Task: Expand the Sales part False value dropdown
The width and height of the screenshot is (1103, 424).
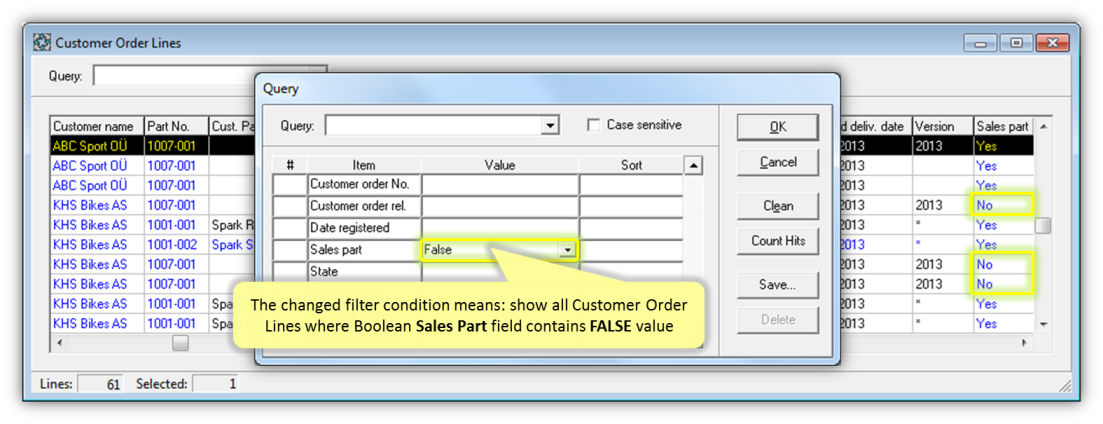Action: coord(567,250)
